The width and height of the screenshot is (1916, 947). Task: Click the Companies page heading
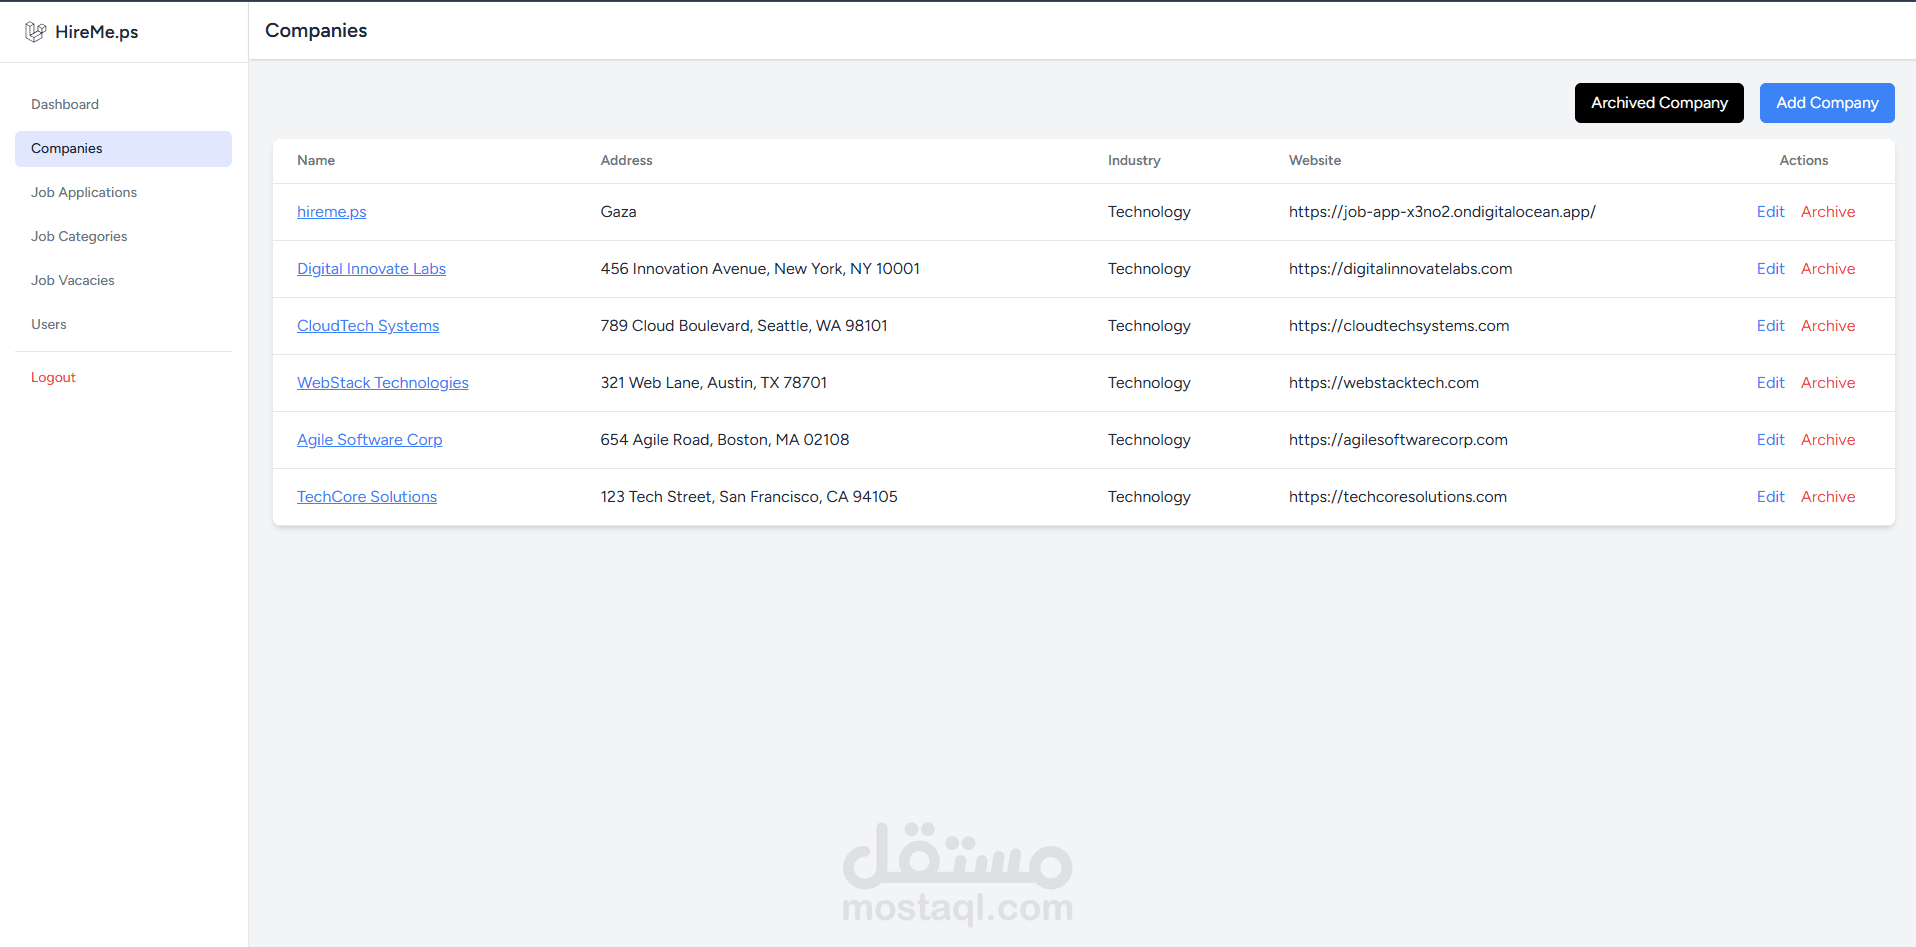click(316, 31)
